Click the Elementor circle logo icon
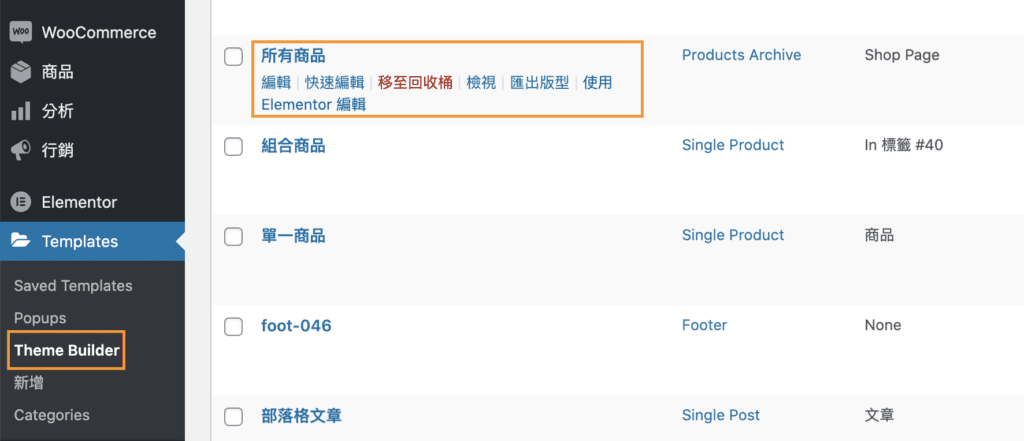The width and height of the screenshot is (1024, 441). pyautogui.click(x=20, y=202)
